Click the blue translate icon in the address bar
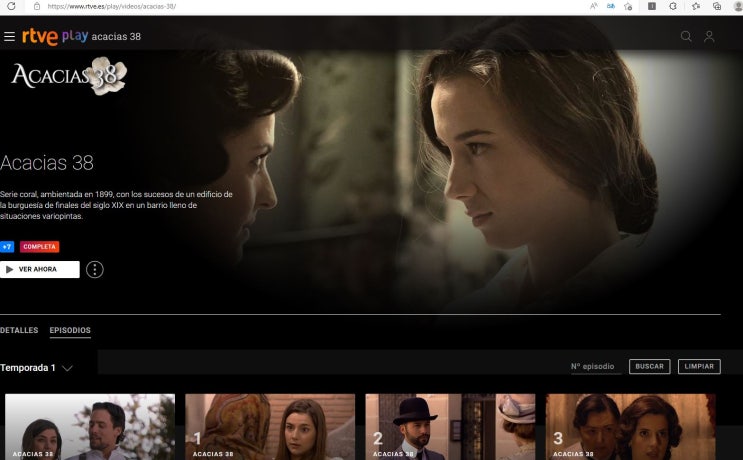 pyautogui.click(x=611, y=6)
